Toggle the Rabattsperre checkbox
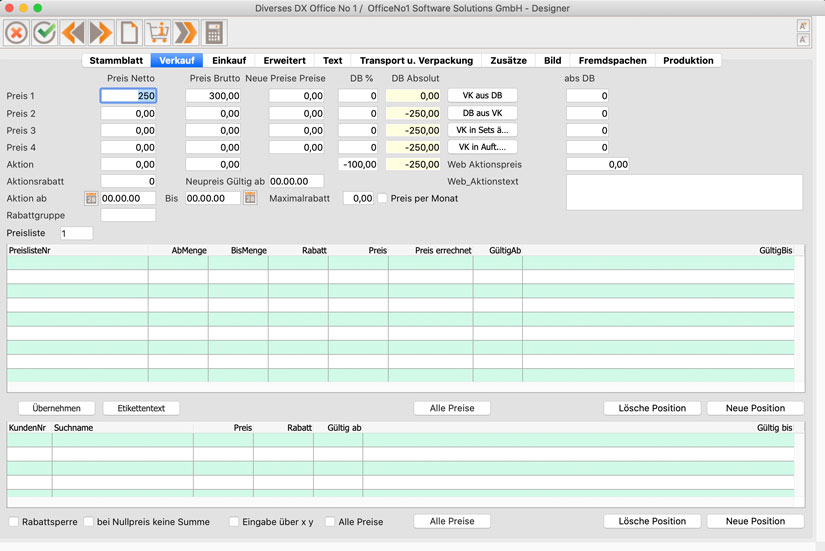Viewport: 825px width, 551px height. [x=14, y=522]
